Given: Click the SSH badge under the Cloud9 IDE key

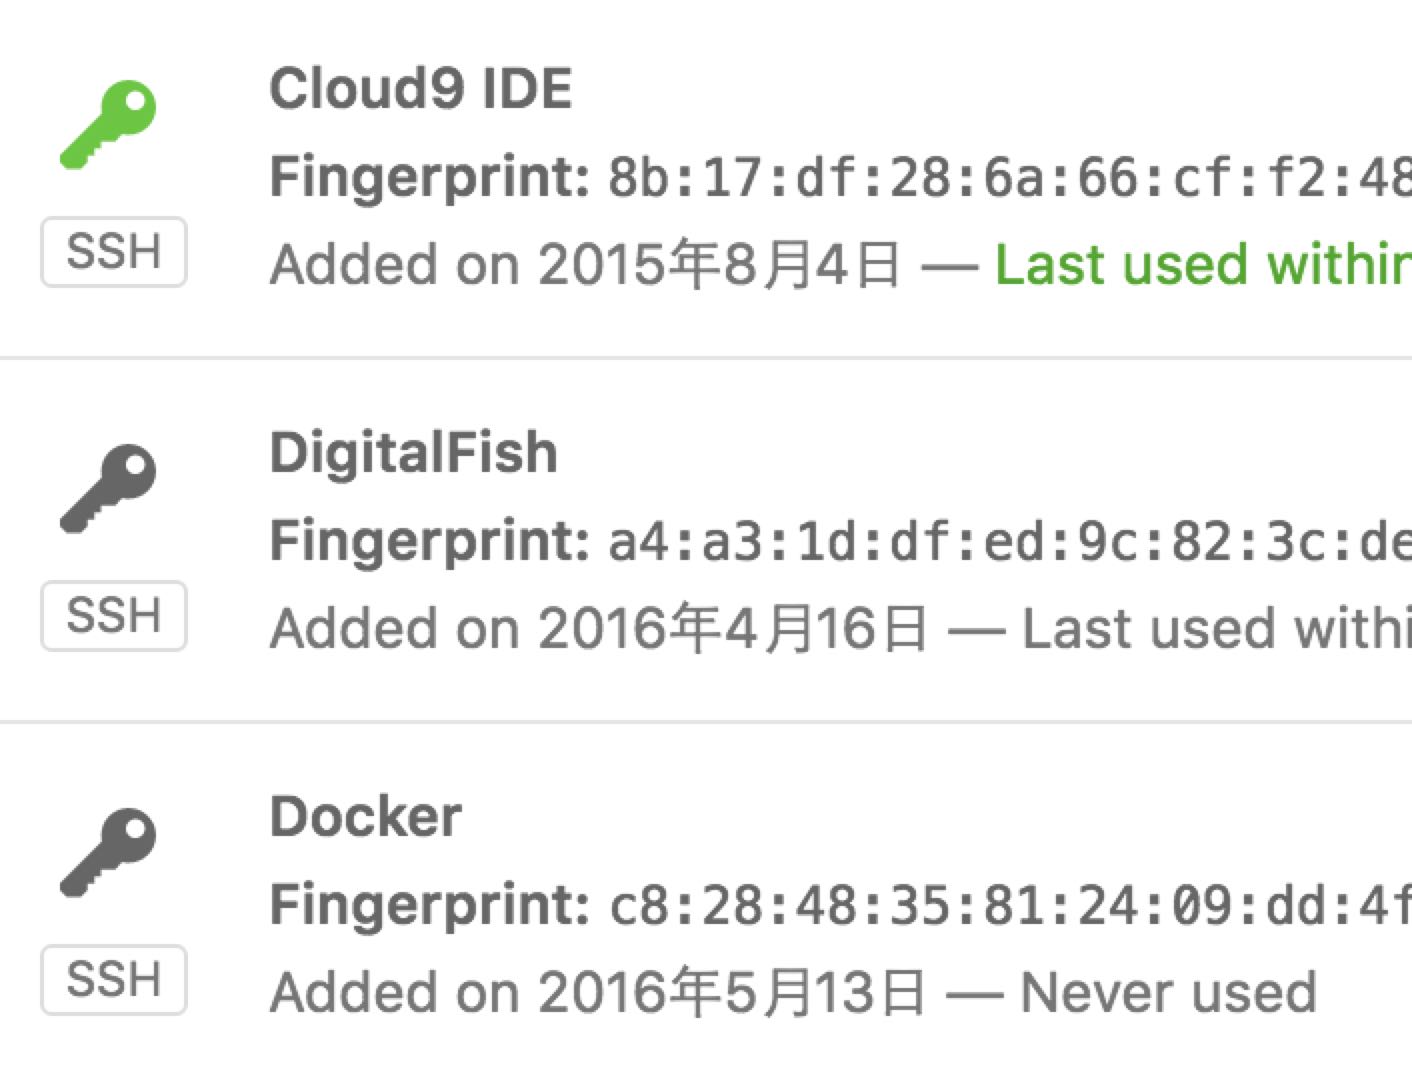Looking at the screenshot, I should click(x=114, y=252).
